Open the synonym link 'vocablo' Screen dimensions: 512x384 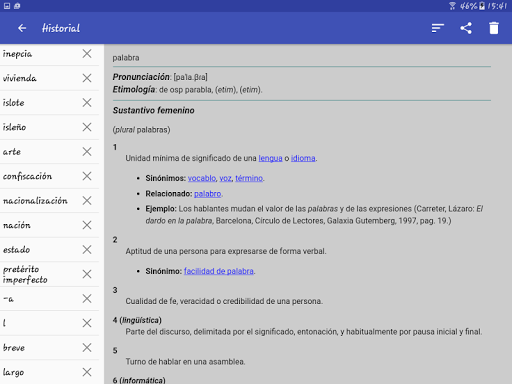[x=202, y=178]
